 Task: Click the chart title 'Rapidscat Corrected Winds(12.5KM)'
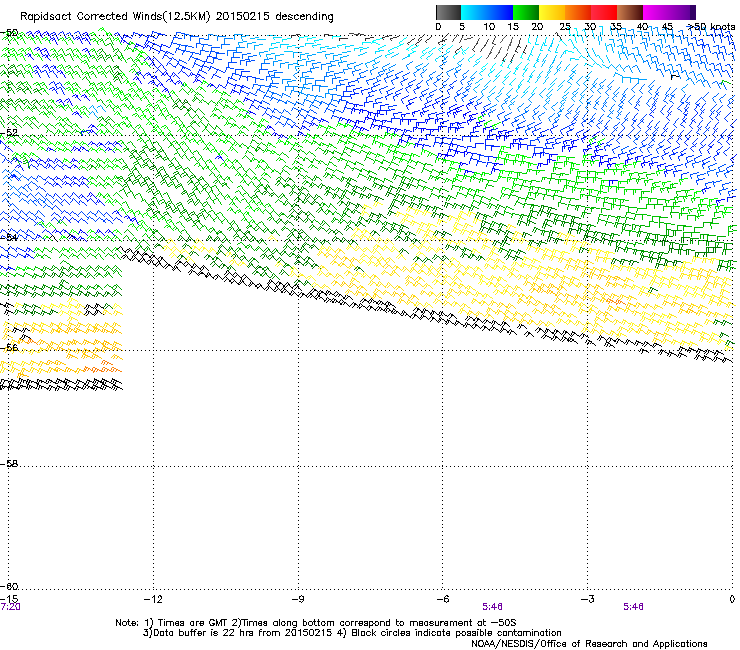tap(115, 17)
